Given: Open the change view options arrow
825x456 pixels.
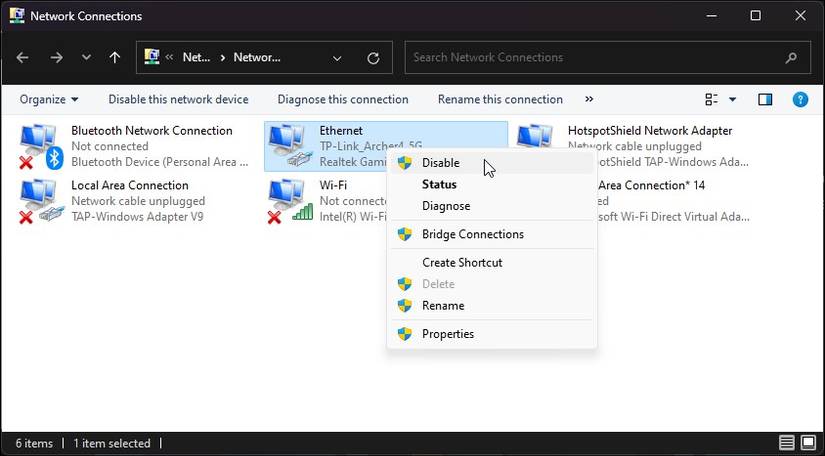Looking at the screenshot, I should click(732, 99).
